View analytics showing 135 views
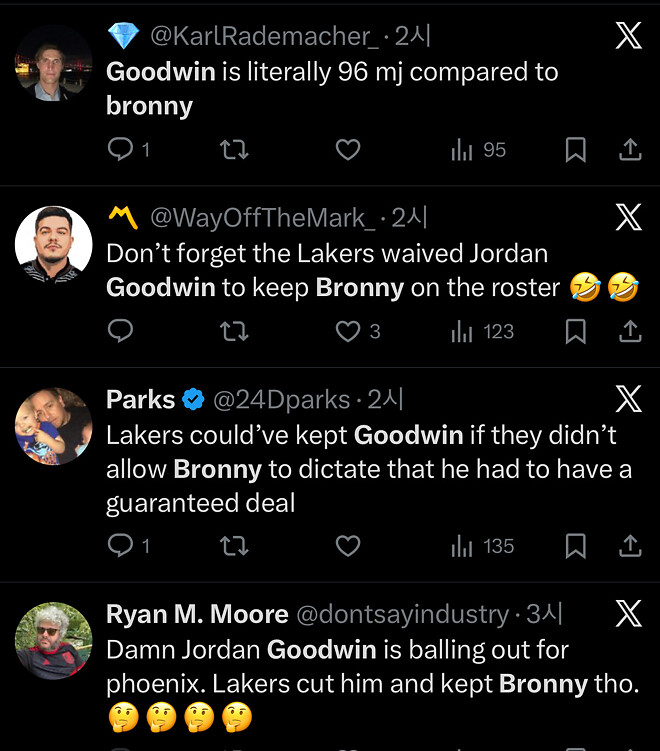 pyautogui.click(x=482, y=546)
